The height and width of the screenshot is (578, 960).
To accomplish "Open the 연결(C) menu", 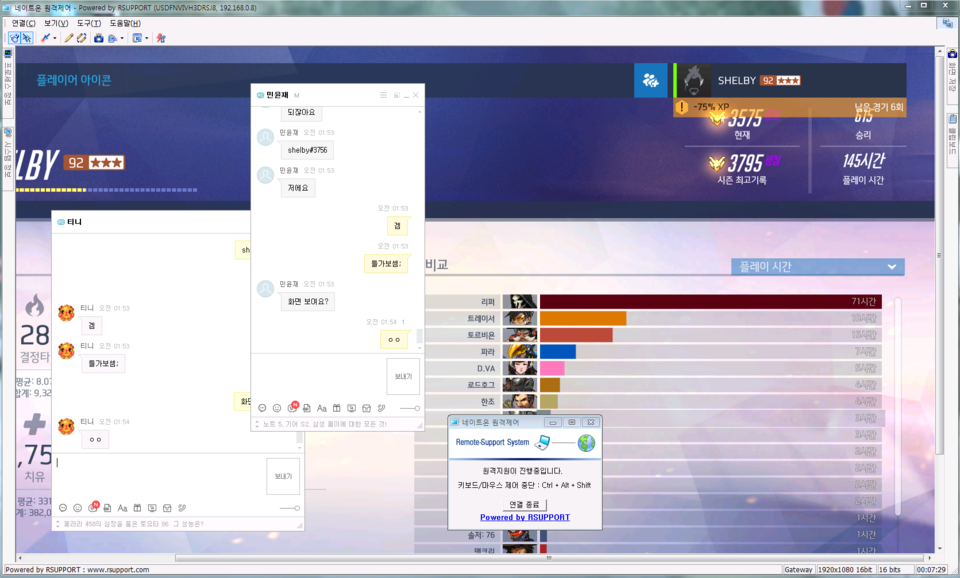I will [x=23, y=23].
